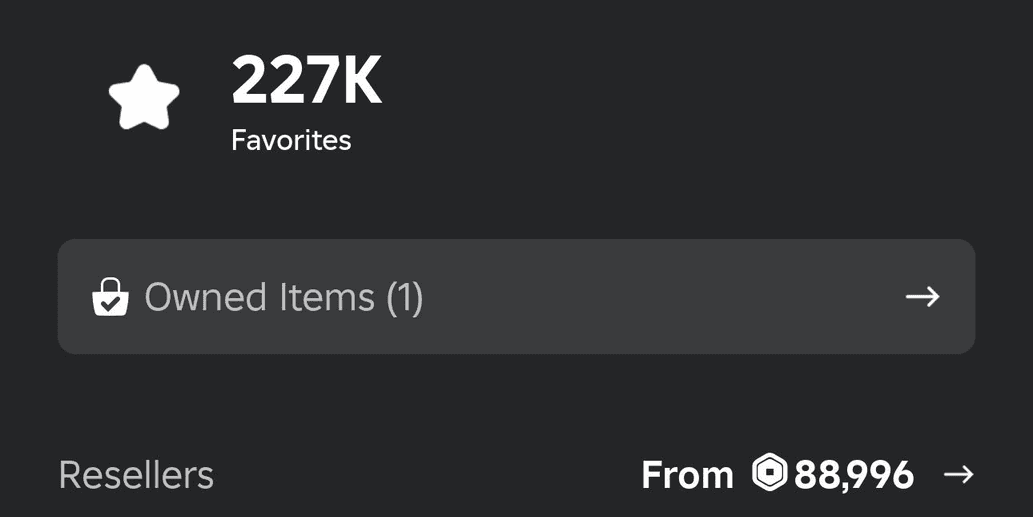
Task: Open the Resellers section label
Action: (136, 475)
